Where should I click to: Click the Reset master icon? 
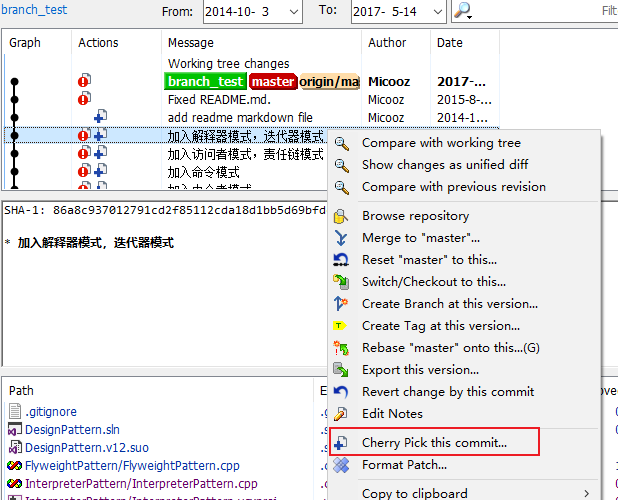click(341, 260)
